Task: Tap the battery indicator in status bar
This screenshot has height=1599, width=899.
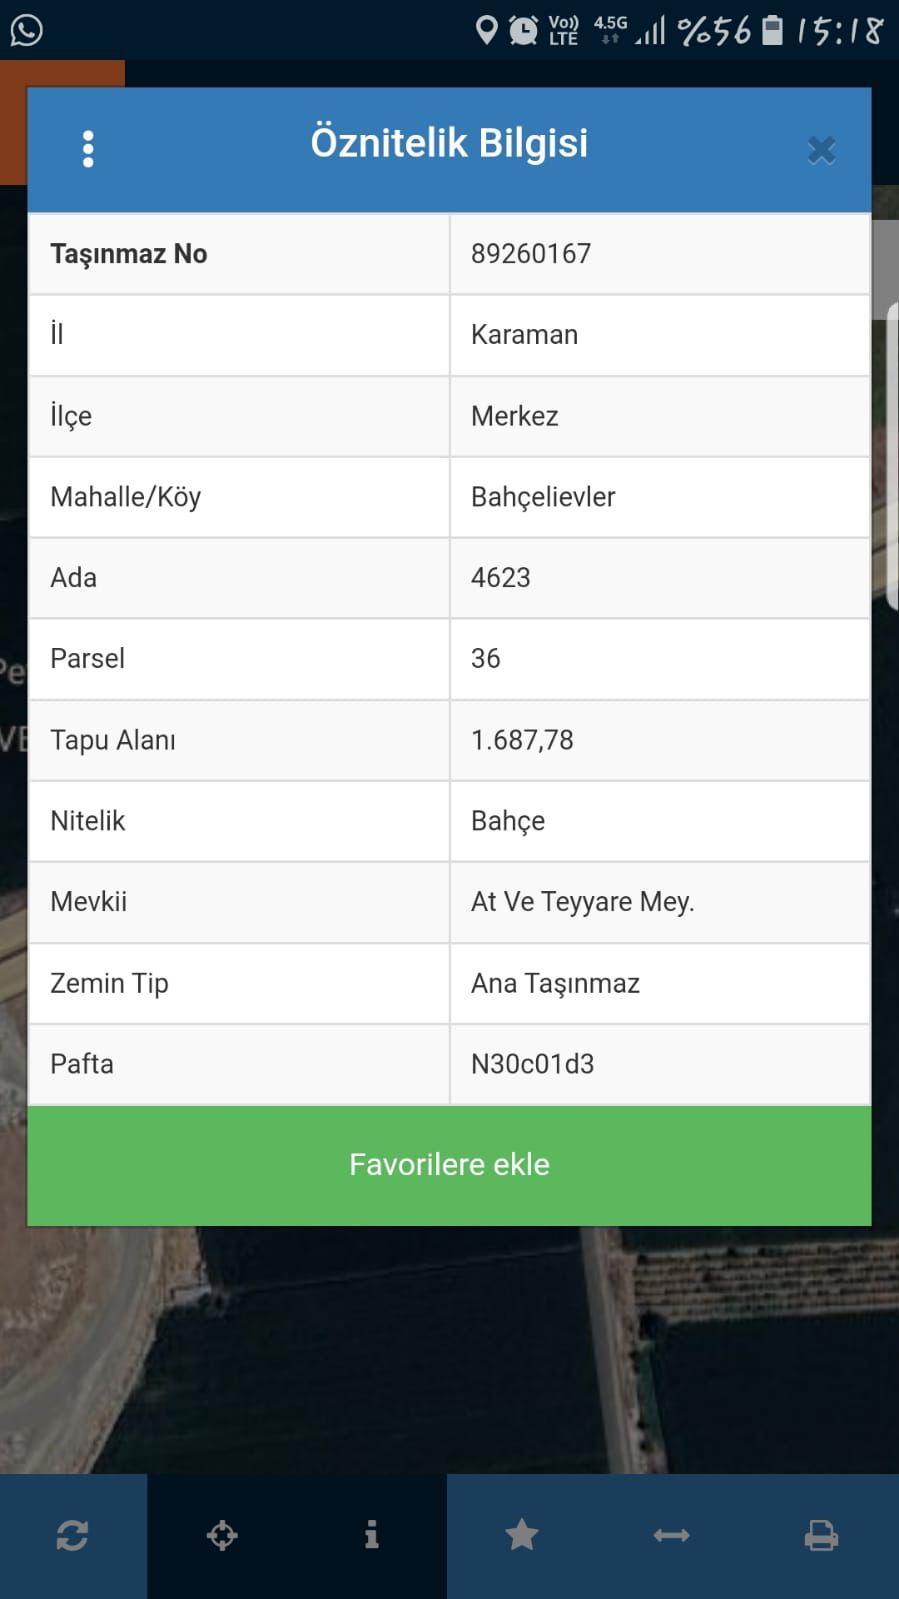Action: (773, 30)
